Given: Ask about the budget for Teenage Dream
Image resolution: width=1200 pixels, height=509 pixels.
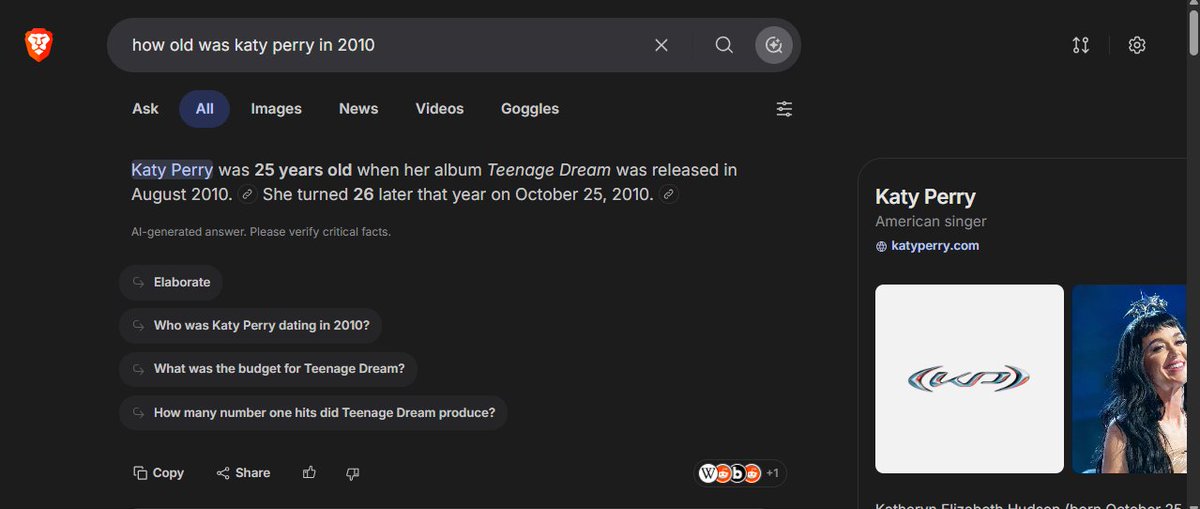Looking at the screenshot, I should coord(268,368).
